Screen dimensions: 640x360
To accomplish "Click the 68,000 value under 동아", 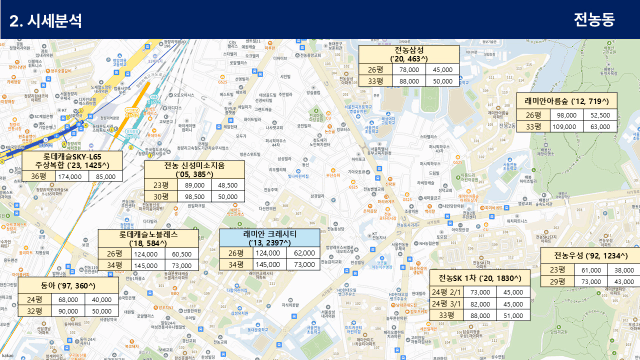I will [68, 299].
